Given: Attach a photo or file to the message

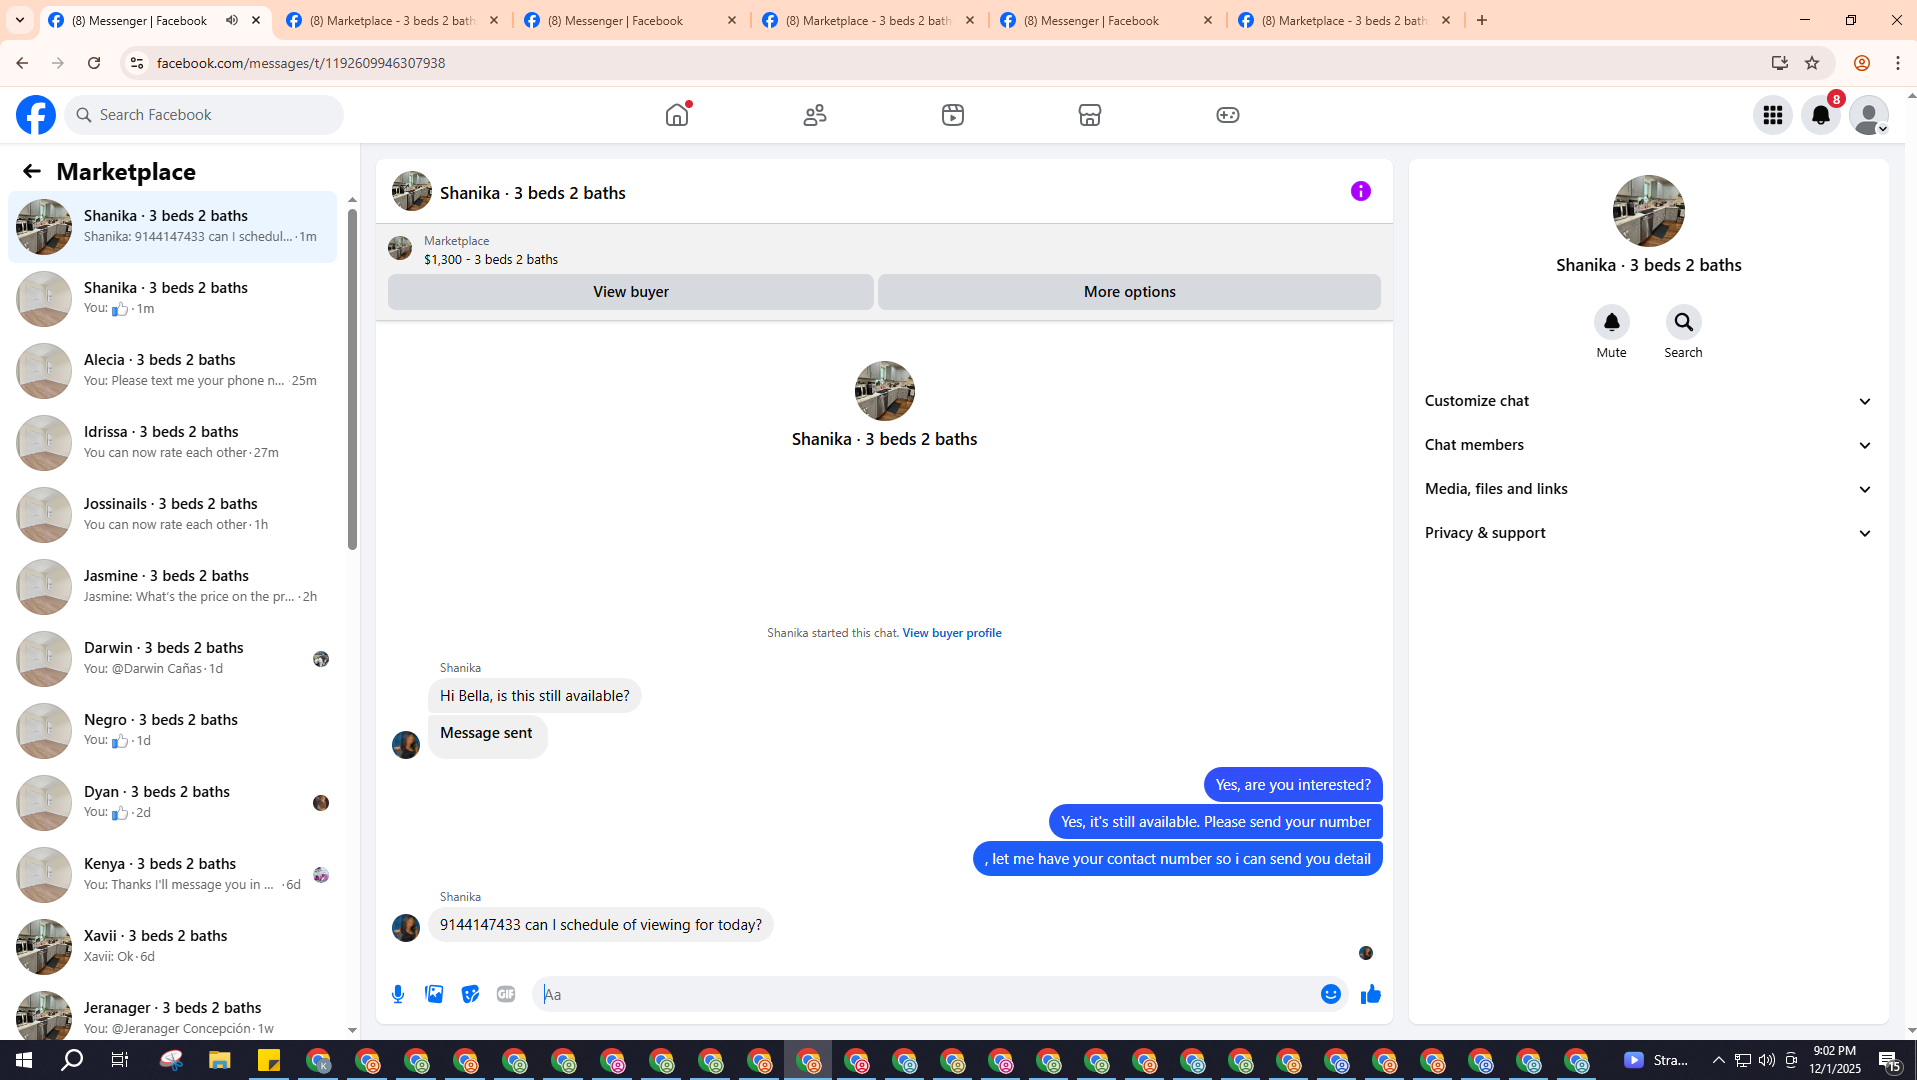Looking at the screenshot, I should (x=434, y=994).
